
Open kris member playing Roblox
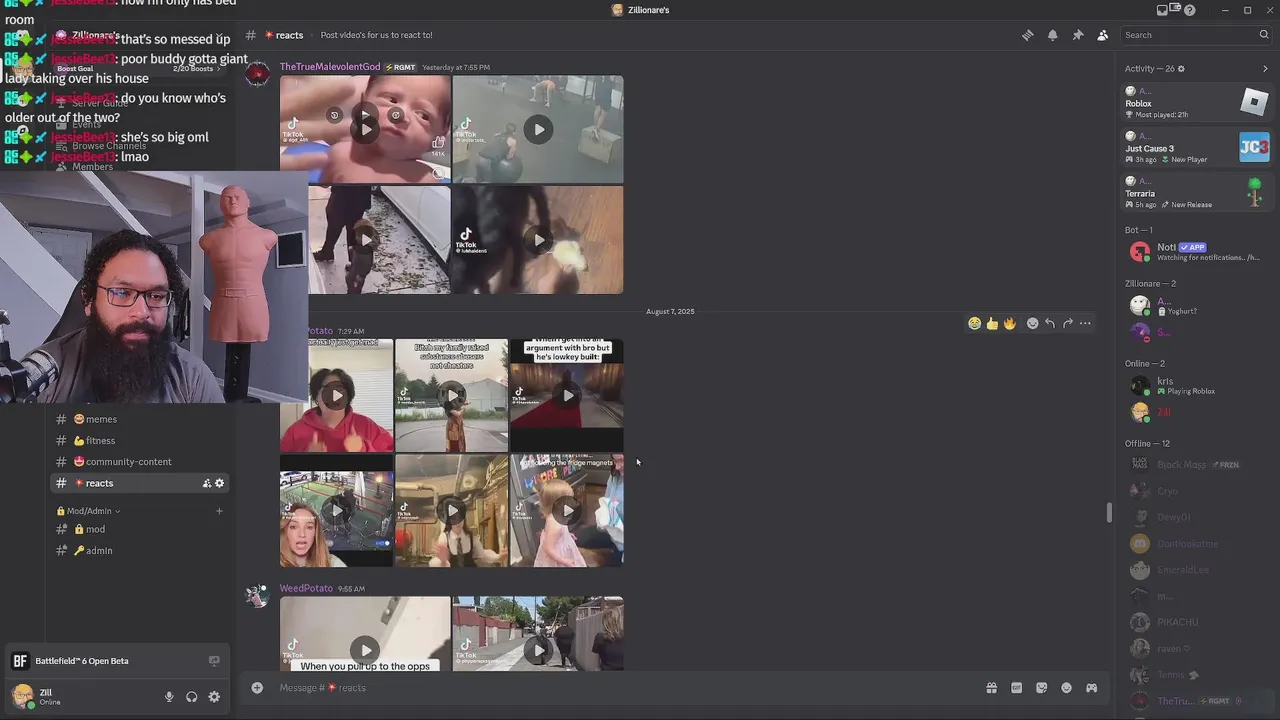tap(1197, 385)
